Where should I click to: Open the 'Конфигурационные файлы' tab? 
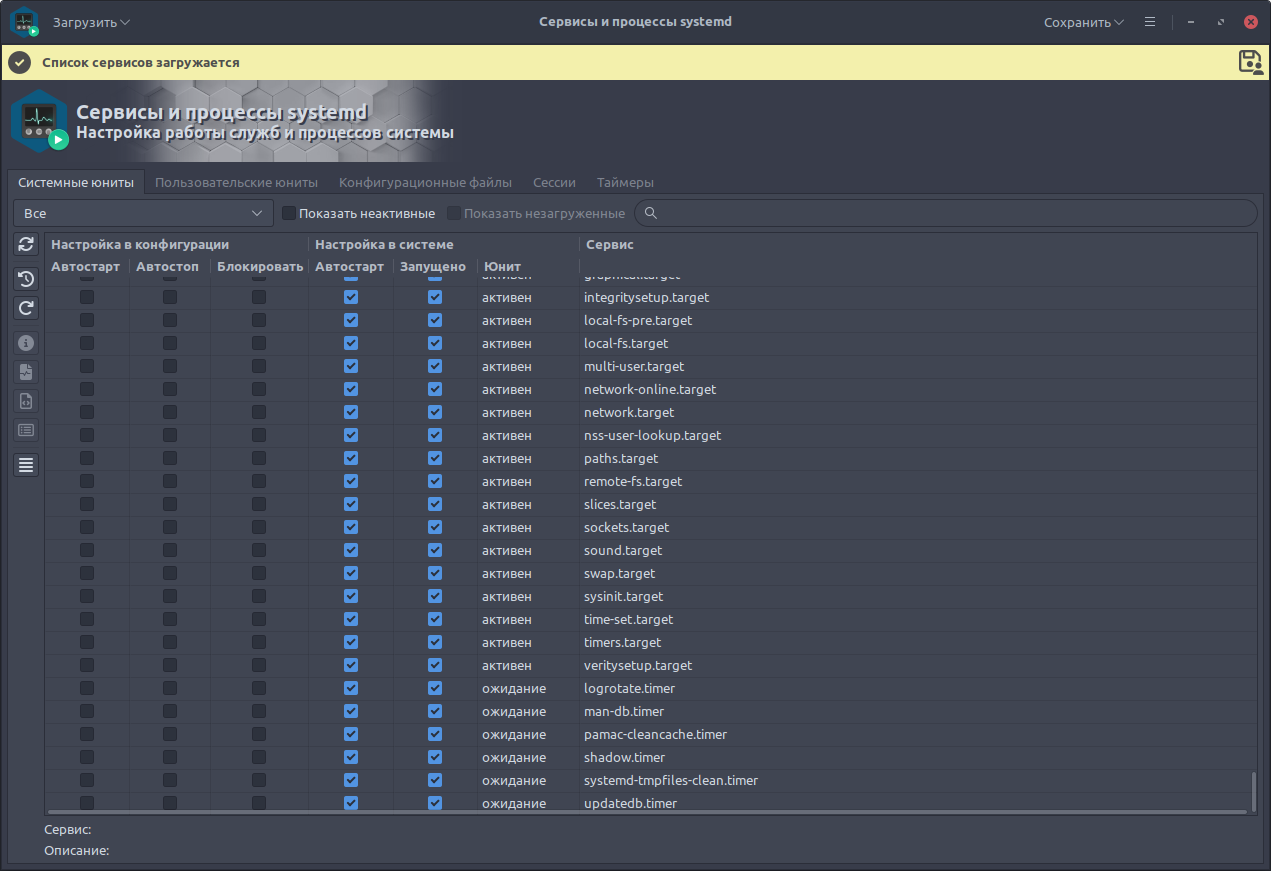425,182
